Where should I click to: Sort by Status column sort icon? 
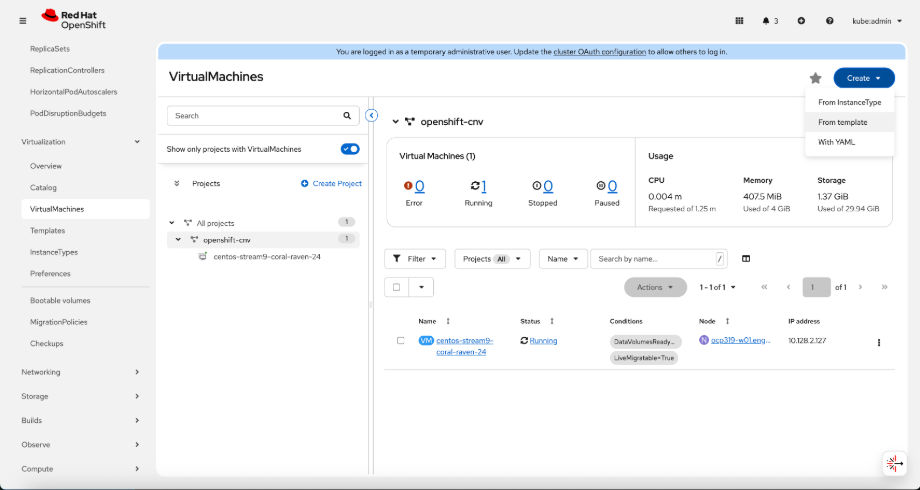[x=552, y=321]
